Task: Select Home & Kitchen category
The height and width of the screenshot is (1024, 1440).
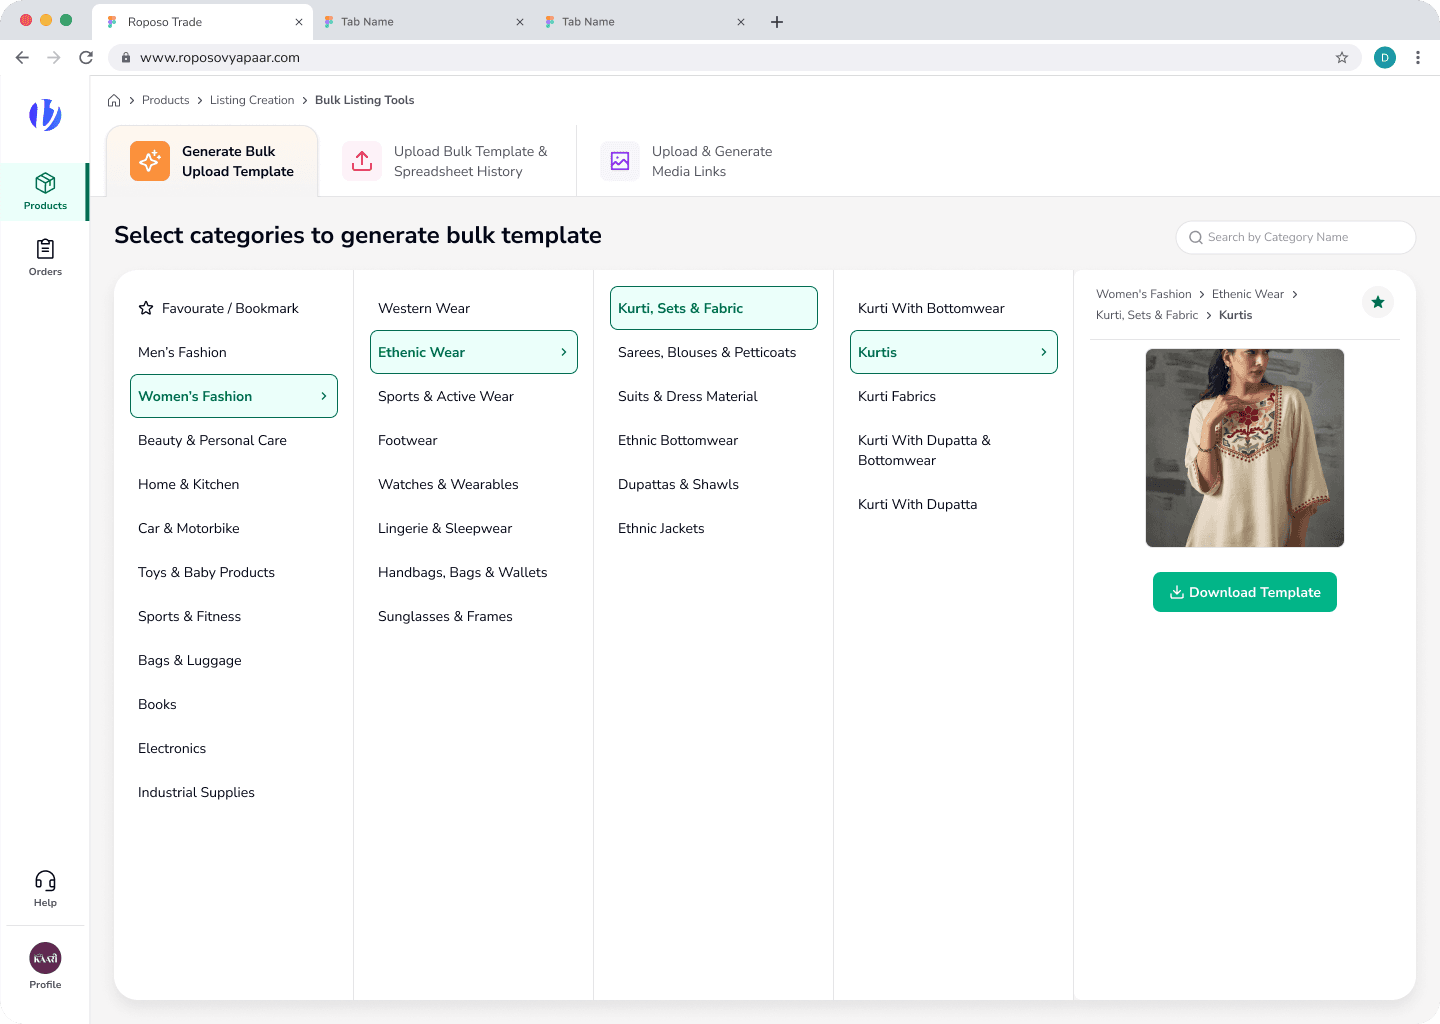Action: click(234, 484)
